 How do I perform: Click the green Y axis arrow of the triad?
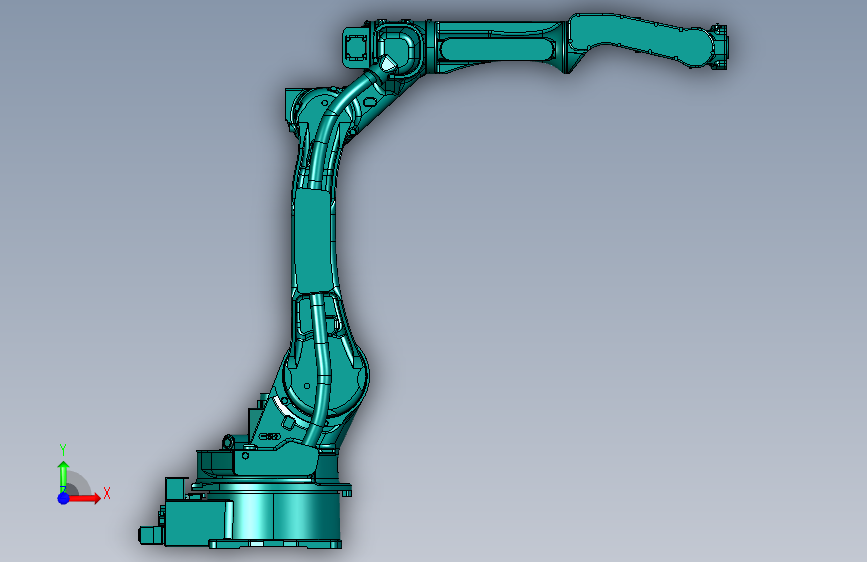(x=63, y=476)
